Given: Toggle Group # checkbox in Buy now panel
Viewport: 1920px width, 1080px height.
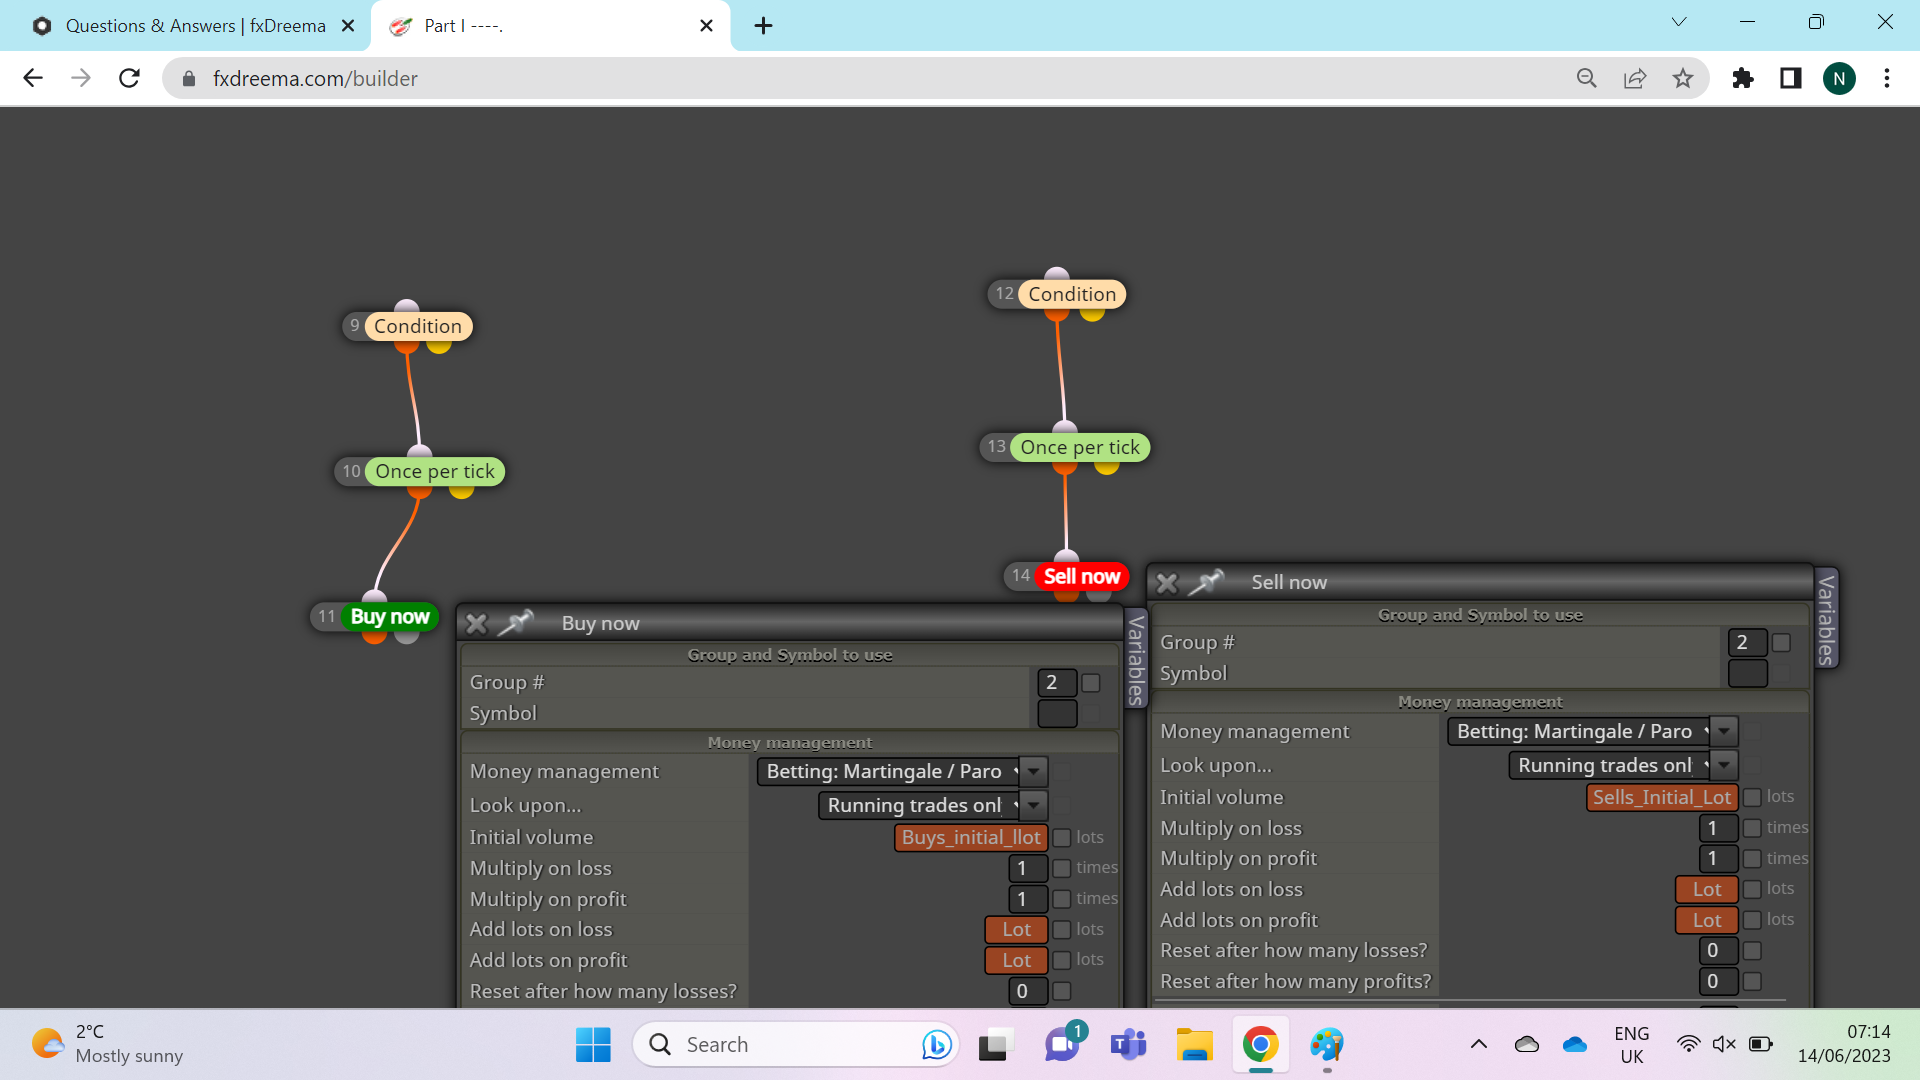Looking at the screenshot, I should [x=1091, y=683].
